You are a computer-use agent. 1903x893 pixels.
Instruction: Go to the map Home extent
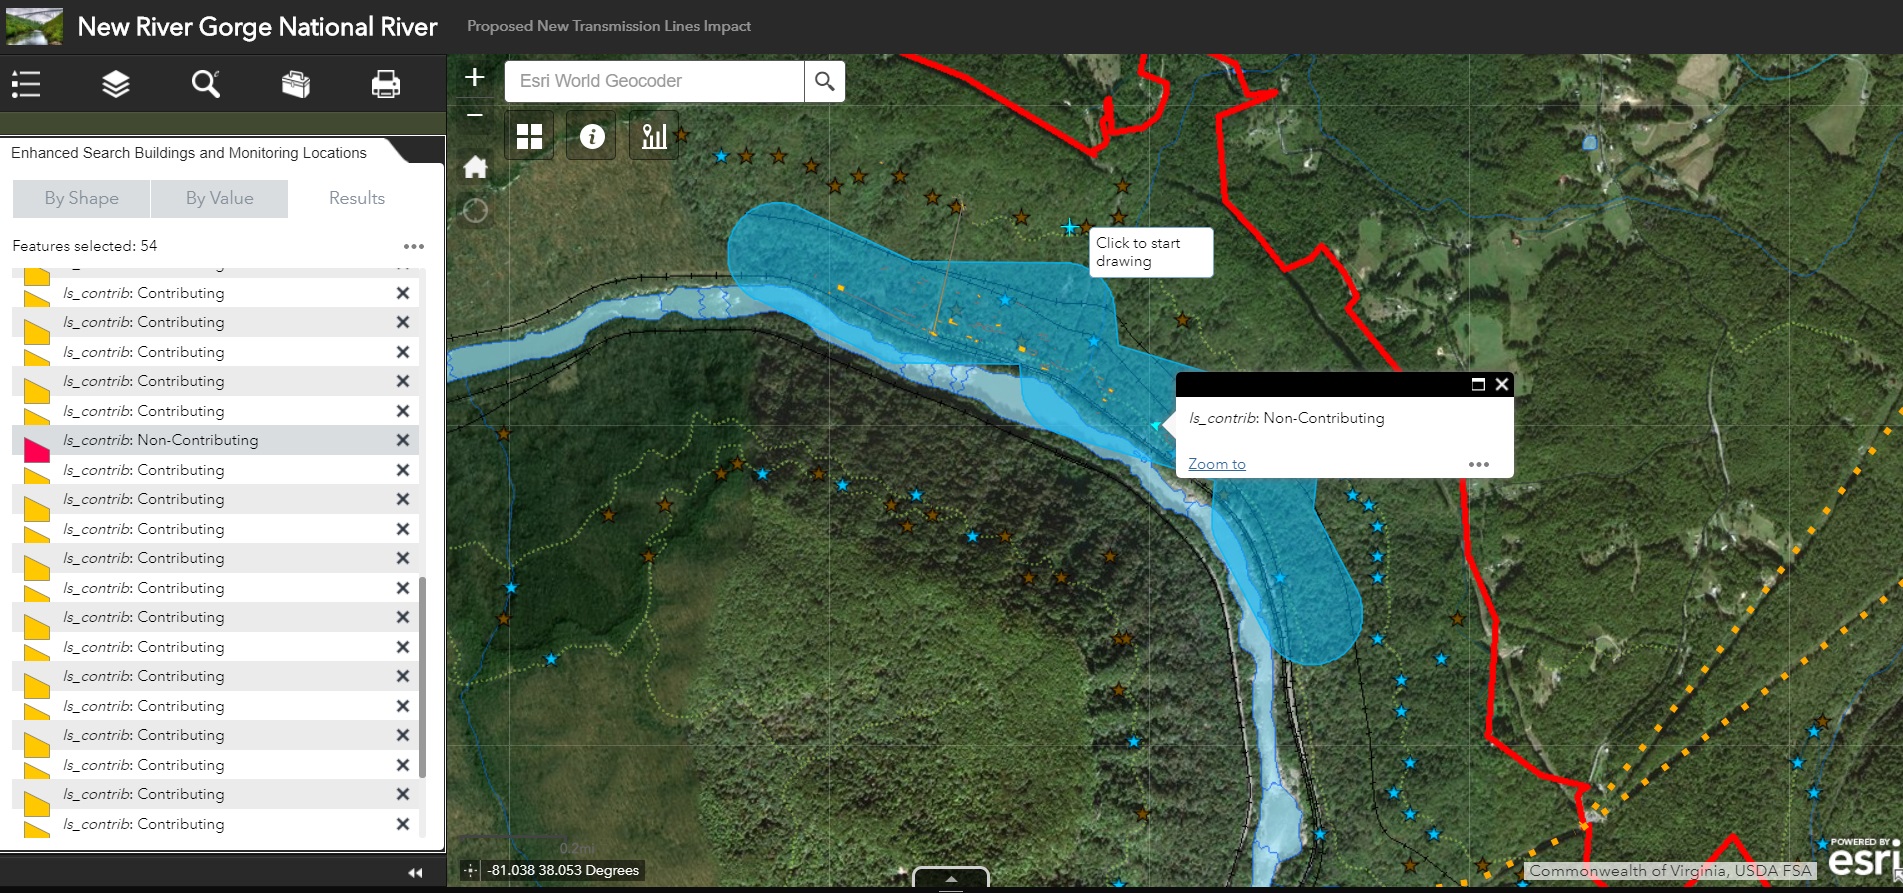475,167
